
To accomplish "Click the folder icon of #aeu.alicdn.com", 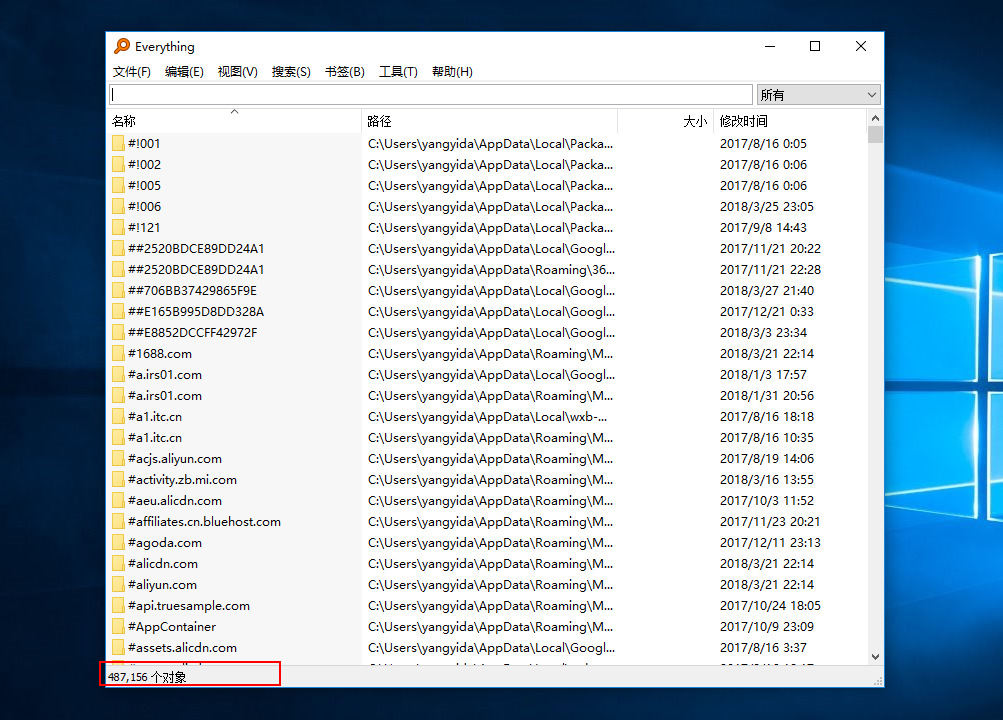I will (118, 501).
